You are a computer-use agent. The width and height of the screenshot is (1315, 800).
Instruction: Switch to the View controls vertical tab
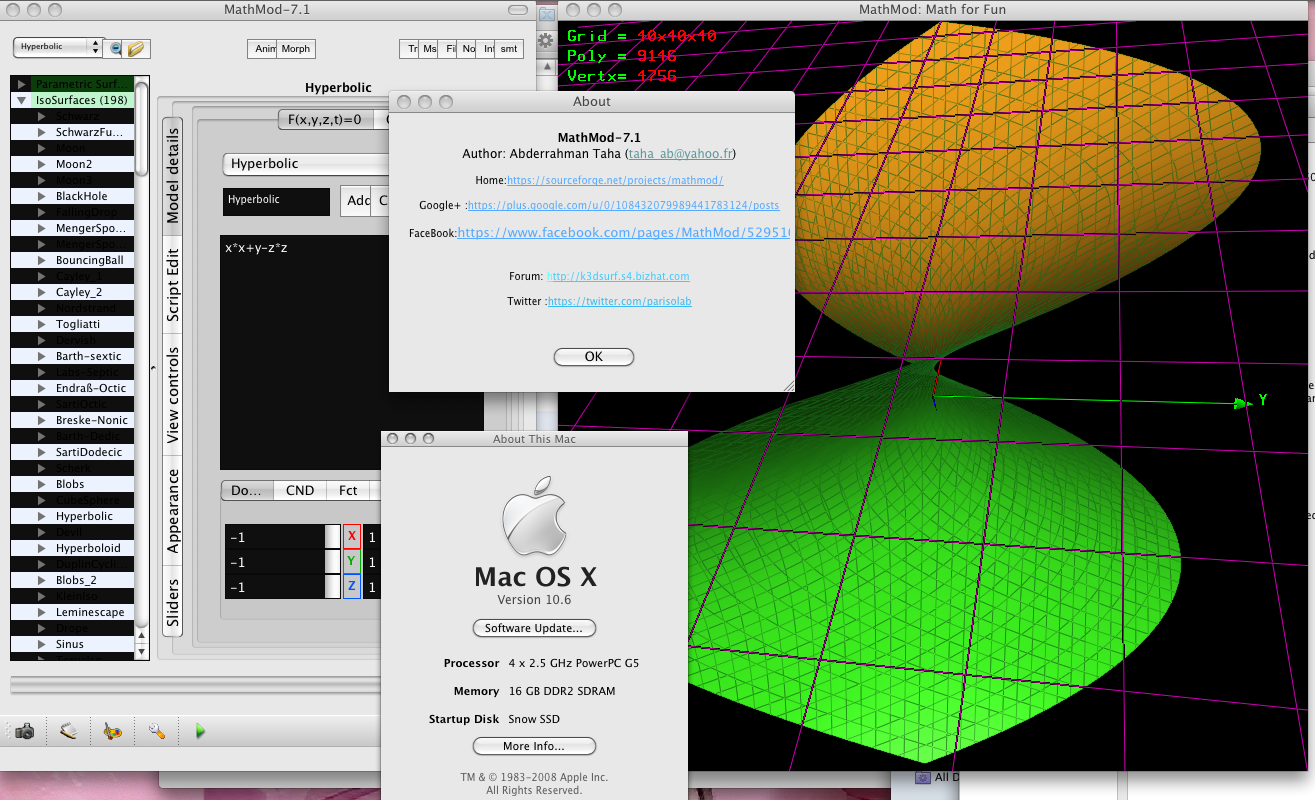[x=173, y=395]
